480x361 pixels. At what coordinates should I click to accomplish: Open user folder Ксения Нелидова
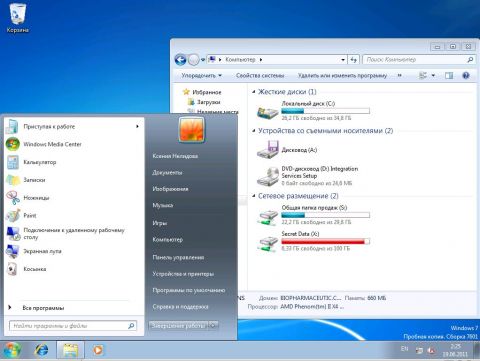pyautogui.click(x=175, y=156)
